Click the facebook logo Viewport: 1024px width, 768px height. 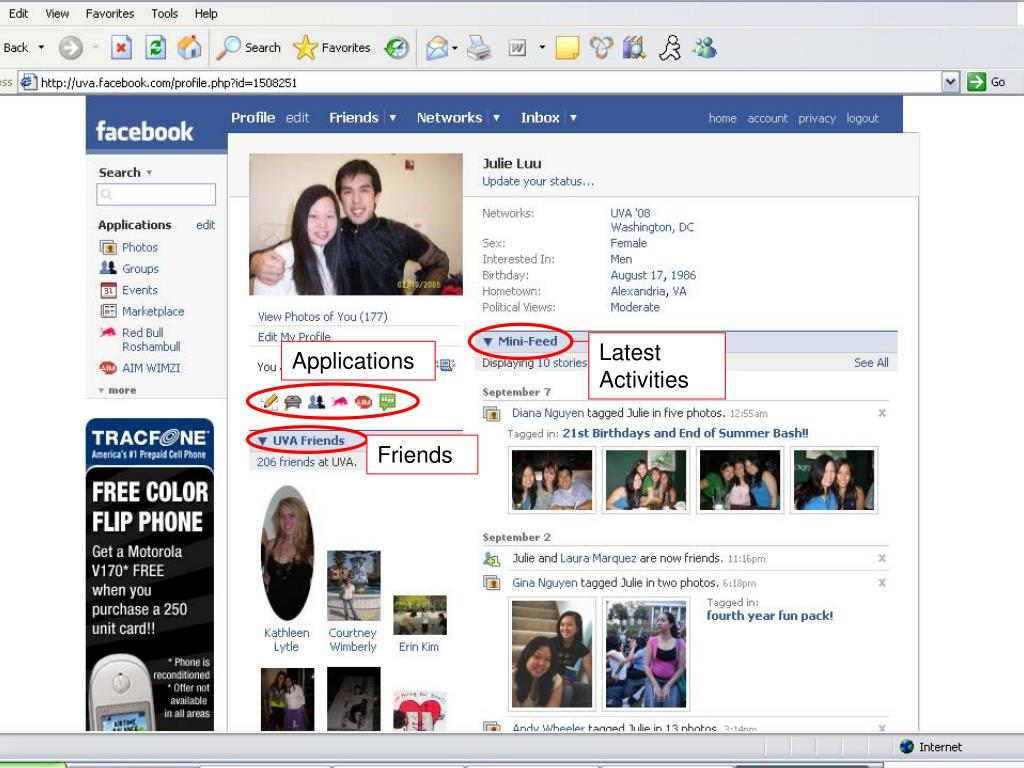click(x=144, y=131)
